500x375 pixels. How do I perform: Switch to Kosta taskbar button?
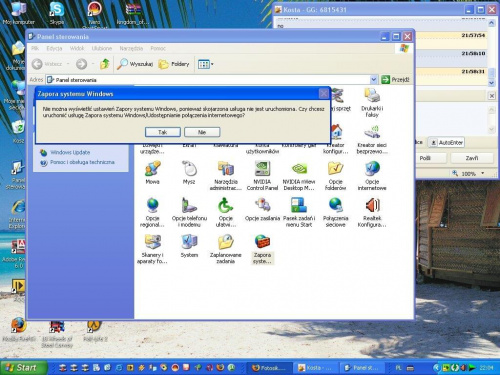315,368
